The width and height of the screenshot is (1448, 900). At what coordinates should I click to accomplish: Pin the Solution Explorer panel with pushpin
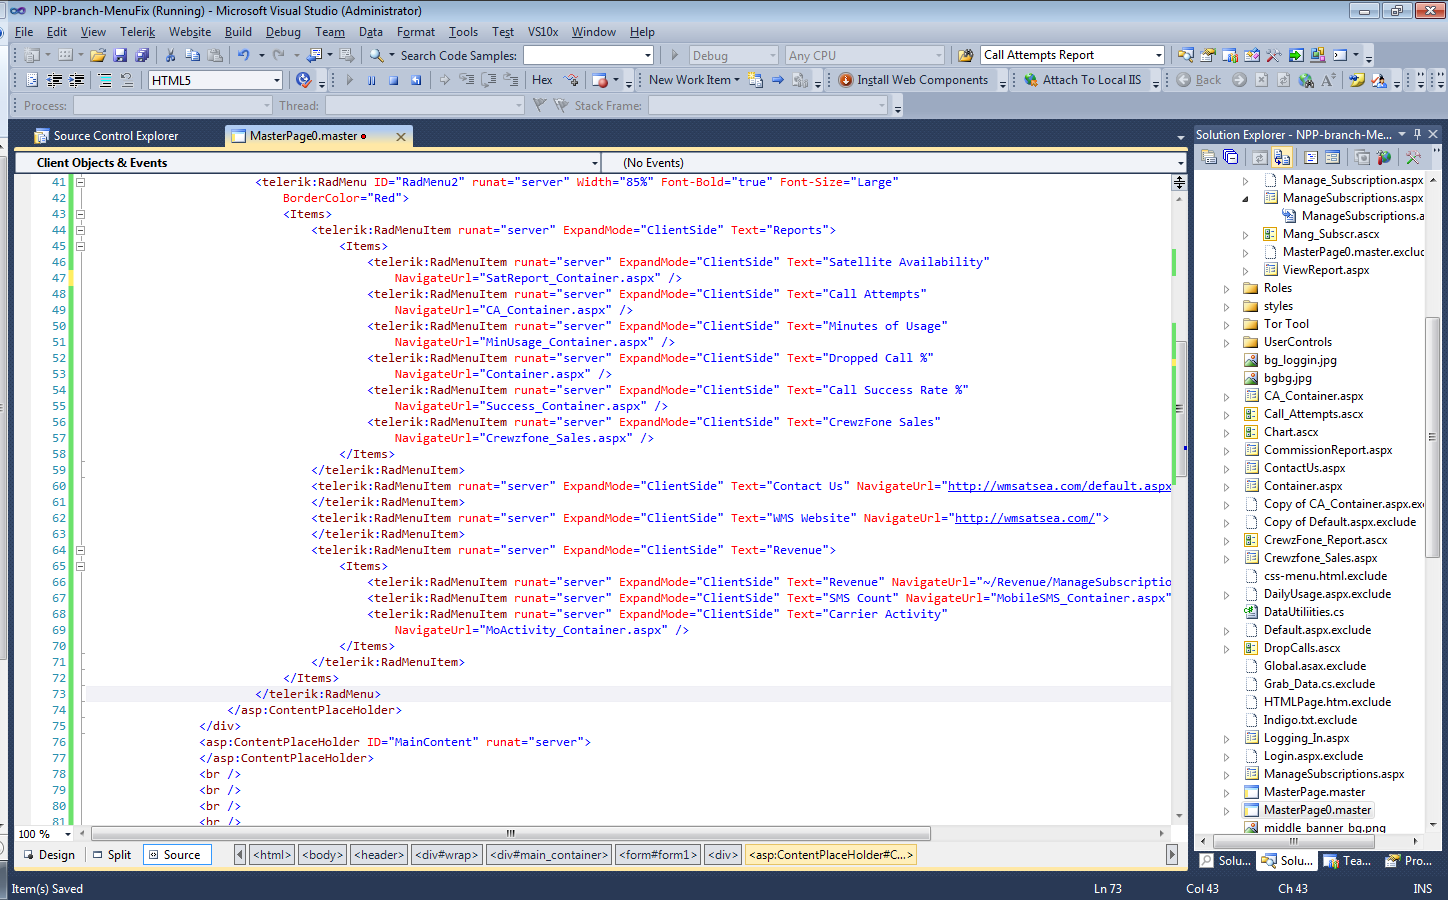click(1417, 134)
